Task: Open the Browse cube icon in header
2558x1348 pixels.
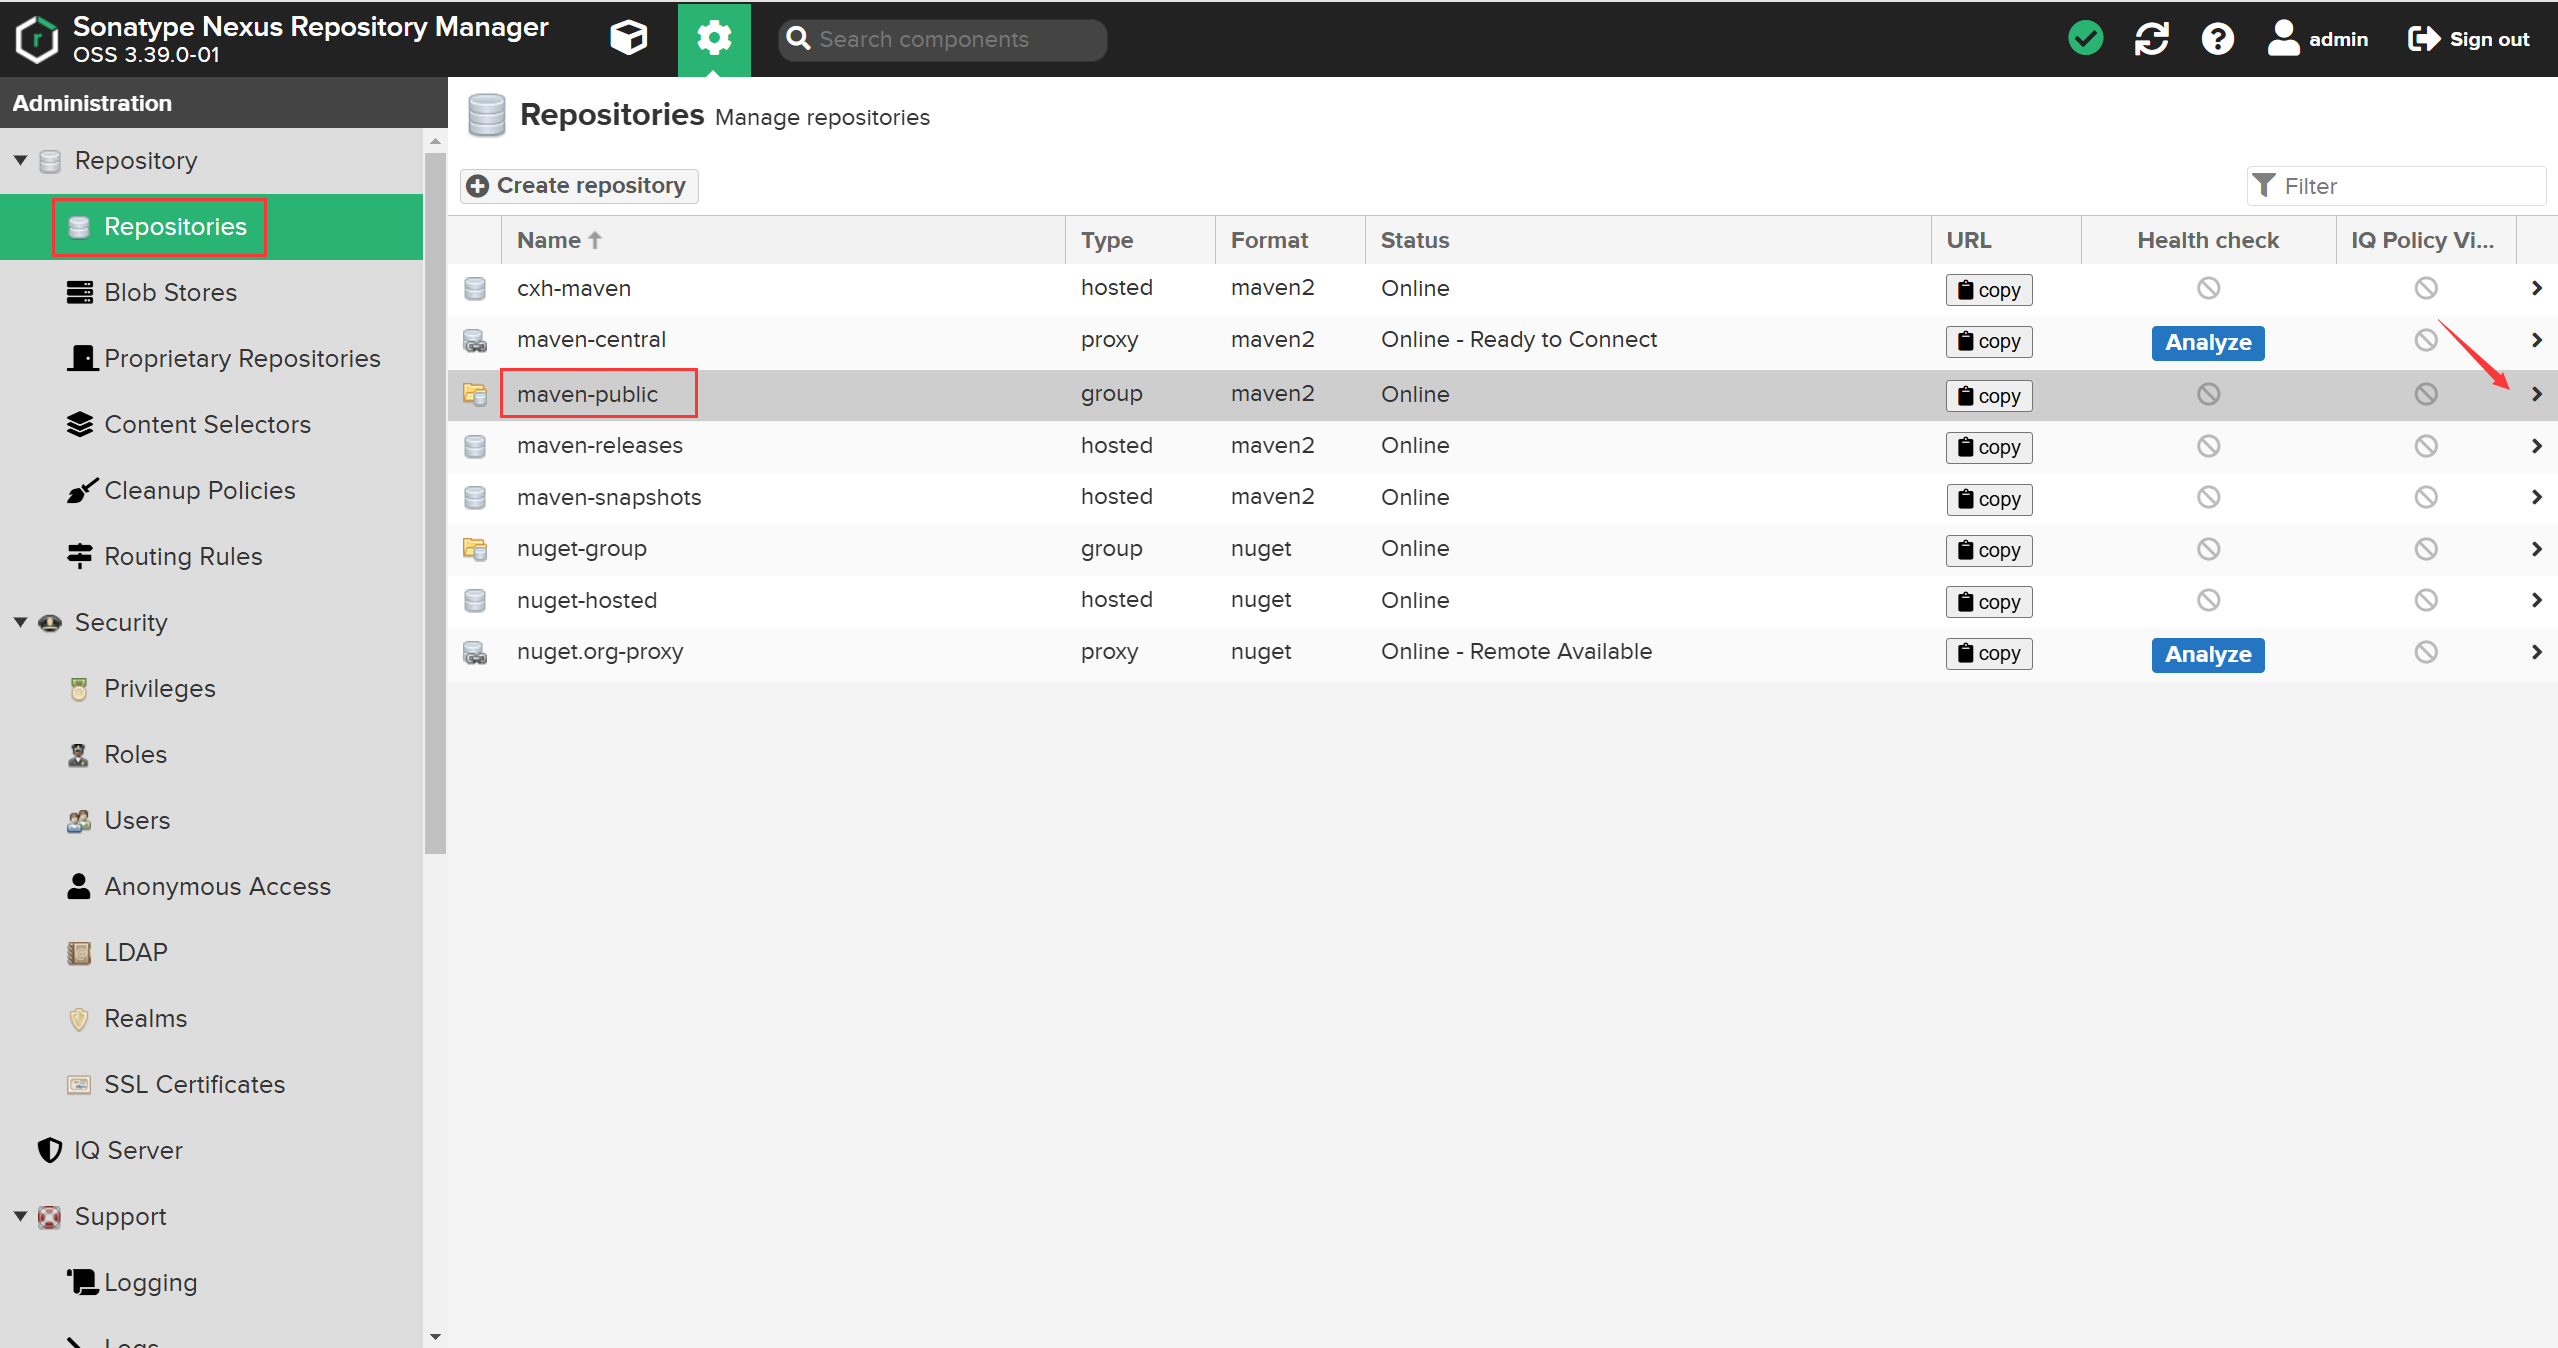Action: tap(628, 39)
